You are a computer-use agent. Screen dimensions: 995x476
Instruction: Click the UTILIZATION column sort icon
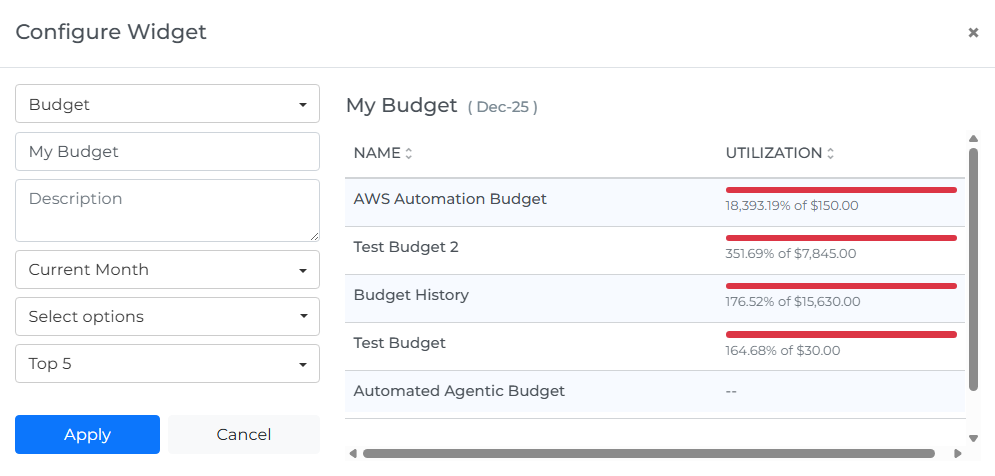pyautogui.click(x=830, y=154)
